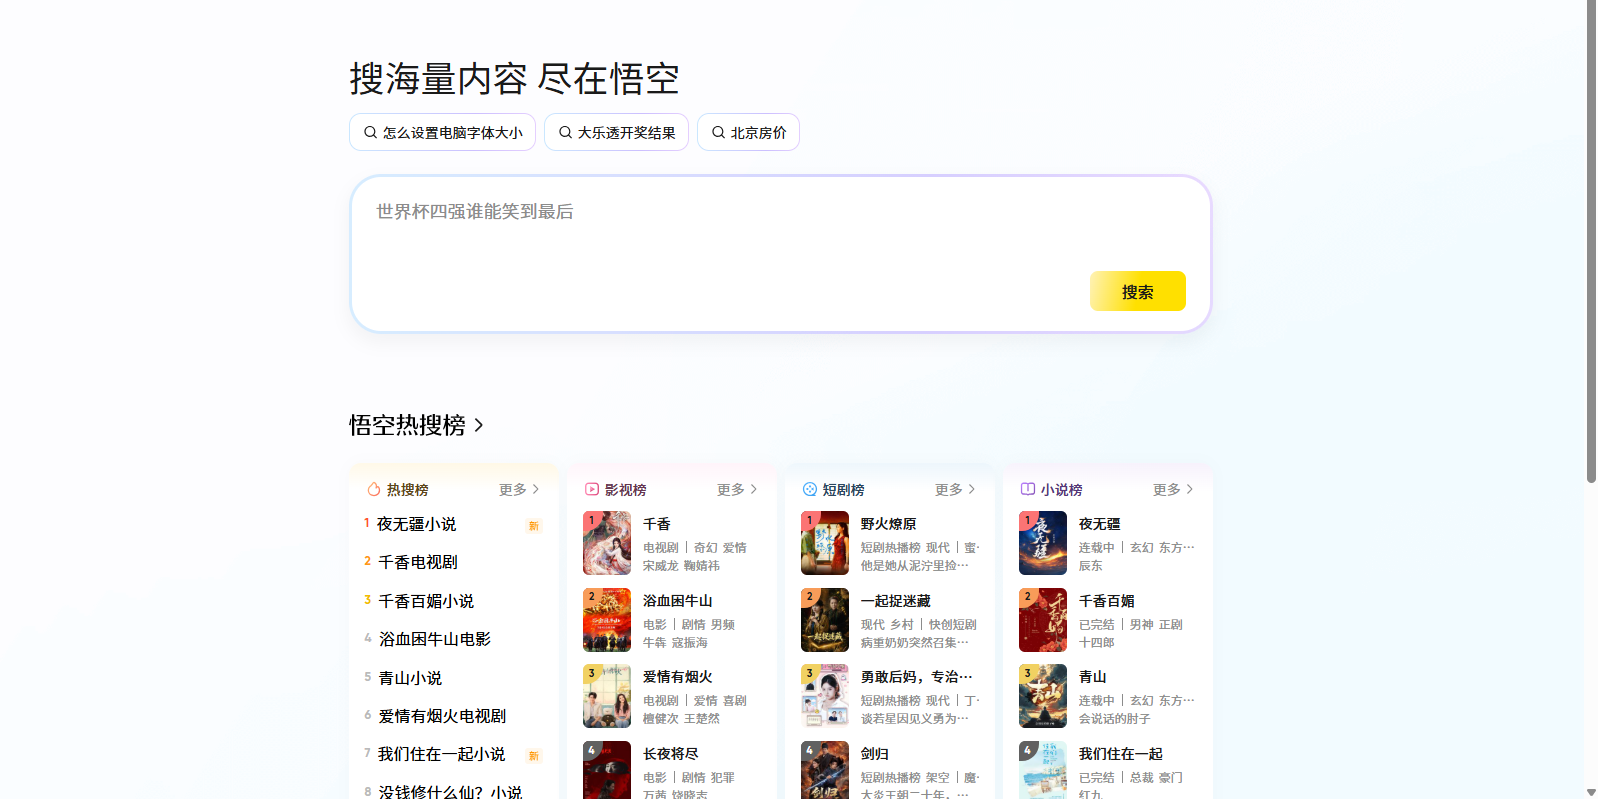Expand 更多 in the 短剧榜 card
The height and width of the screenshot is (799, 1598).
(955, 489)
